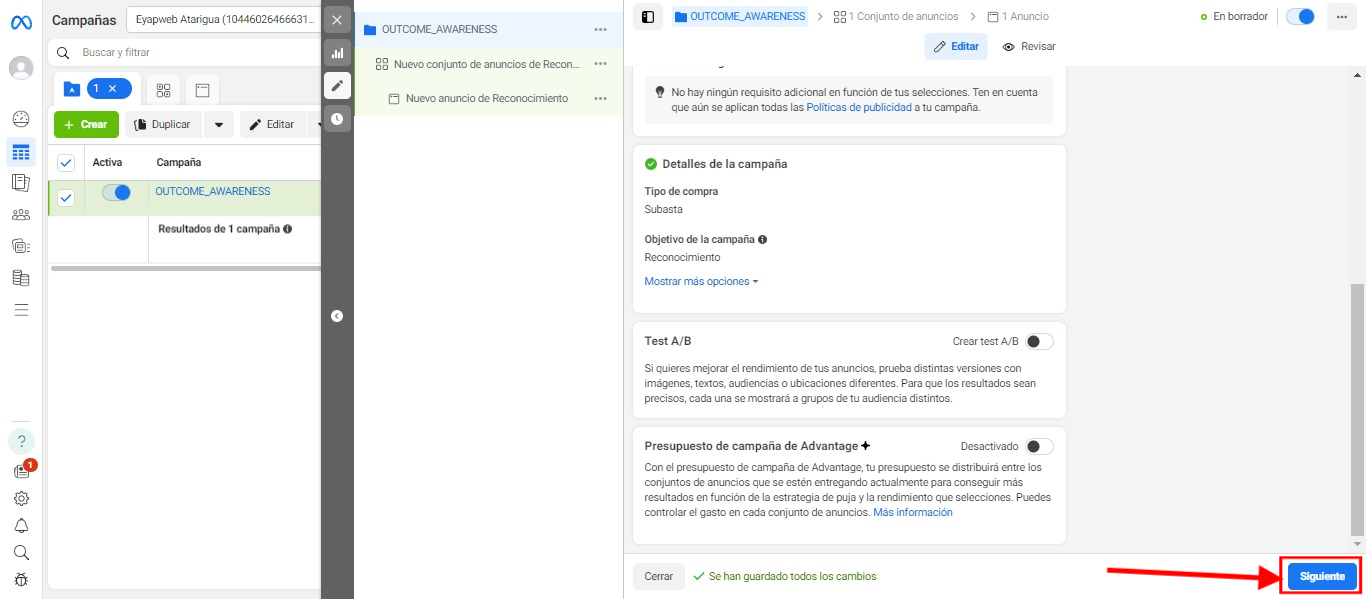Open the account overview gauge icon

pyautogui.click(x=21, y=119)
